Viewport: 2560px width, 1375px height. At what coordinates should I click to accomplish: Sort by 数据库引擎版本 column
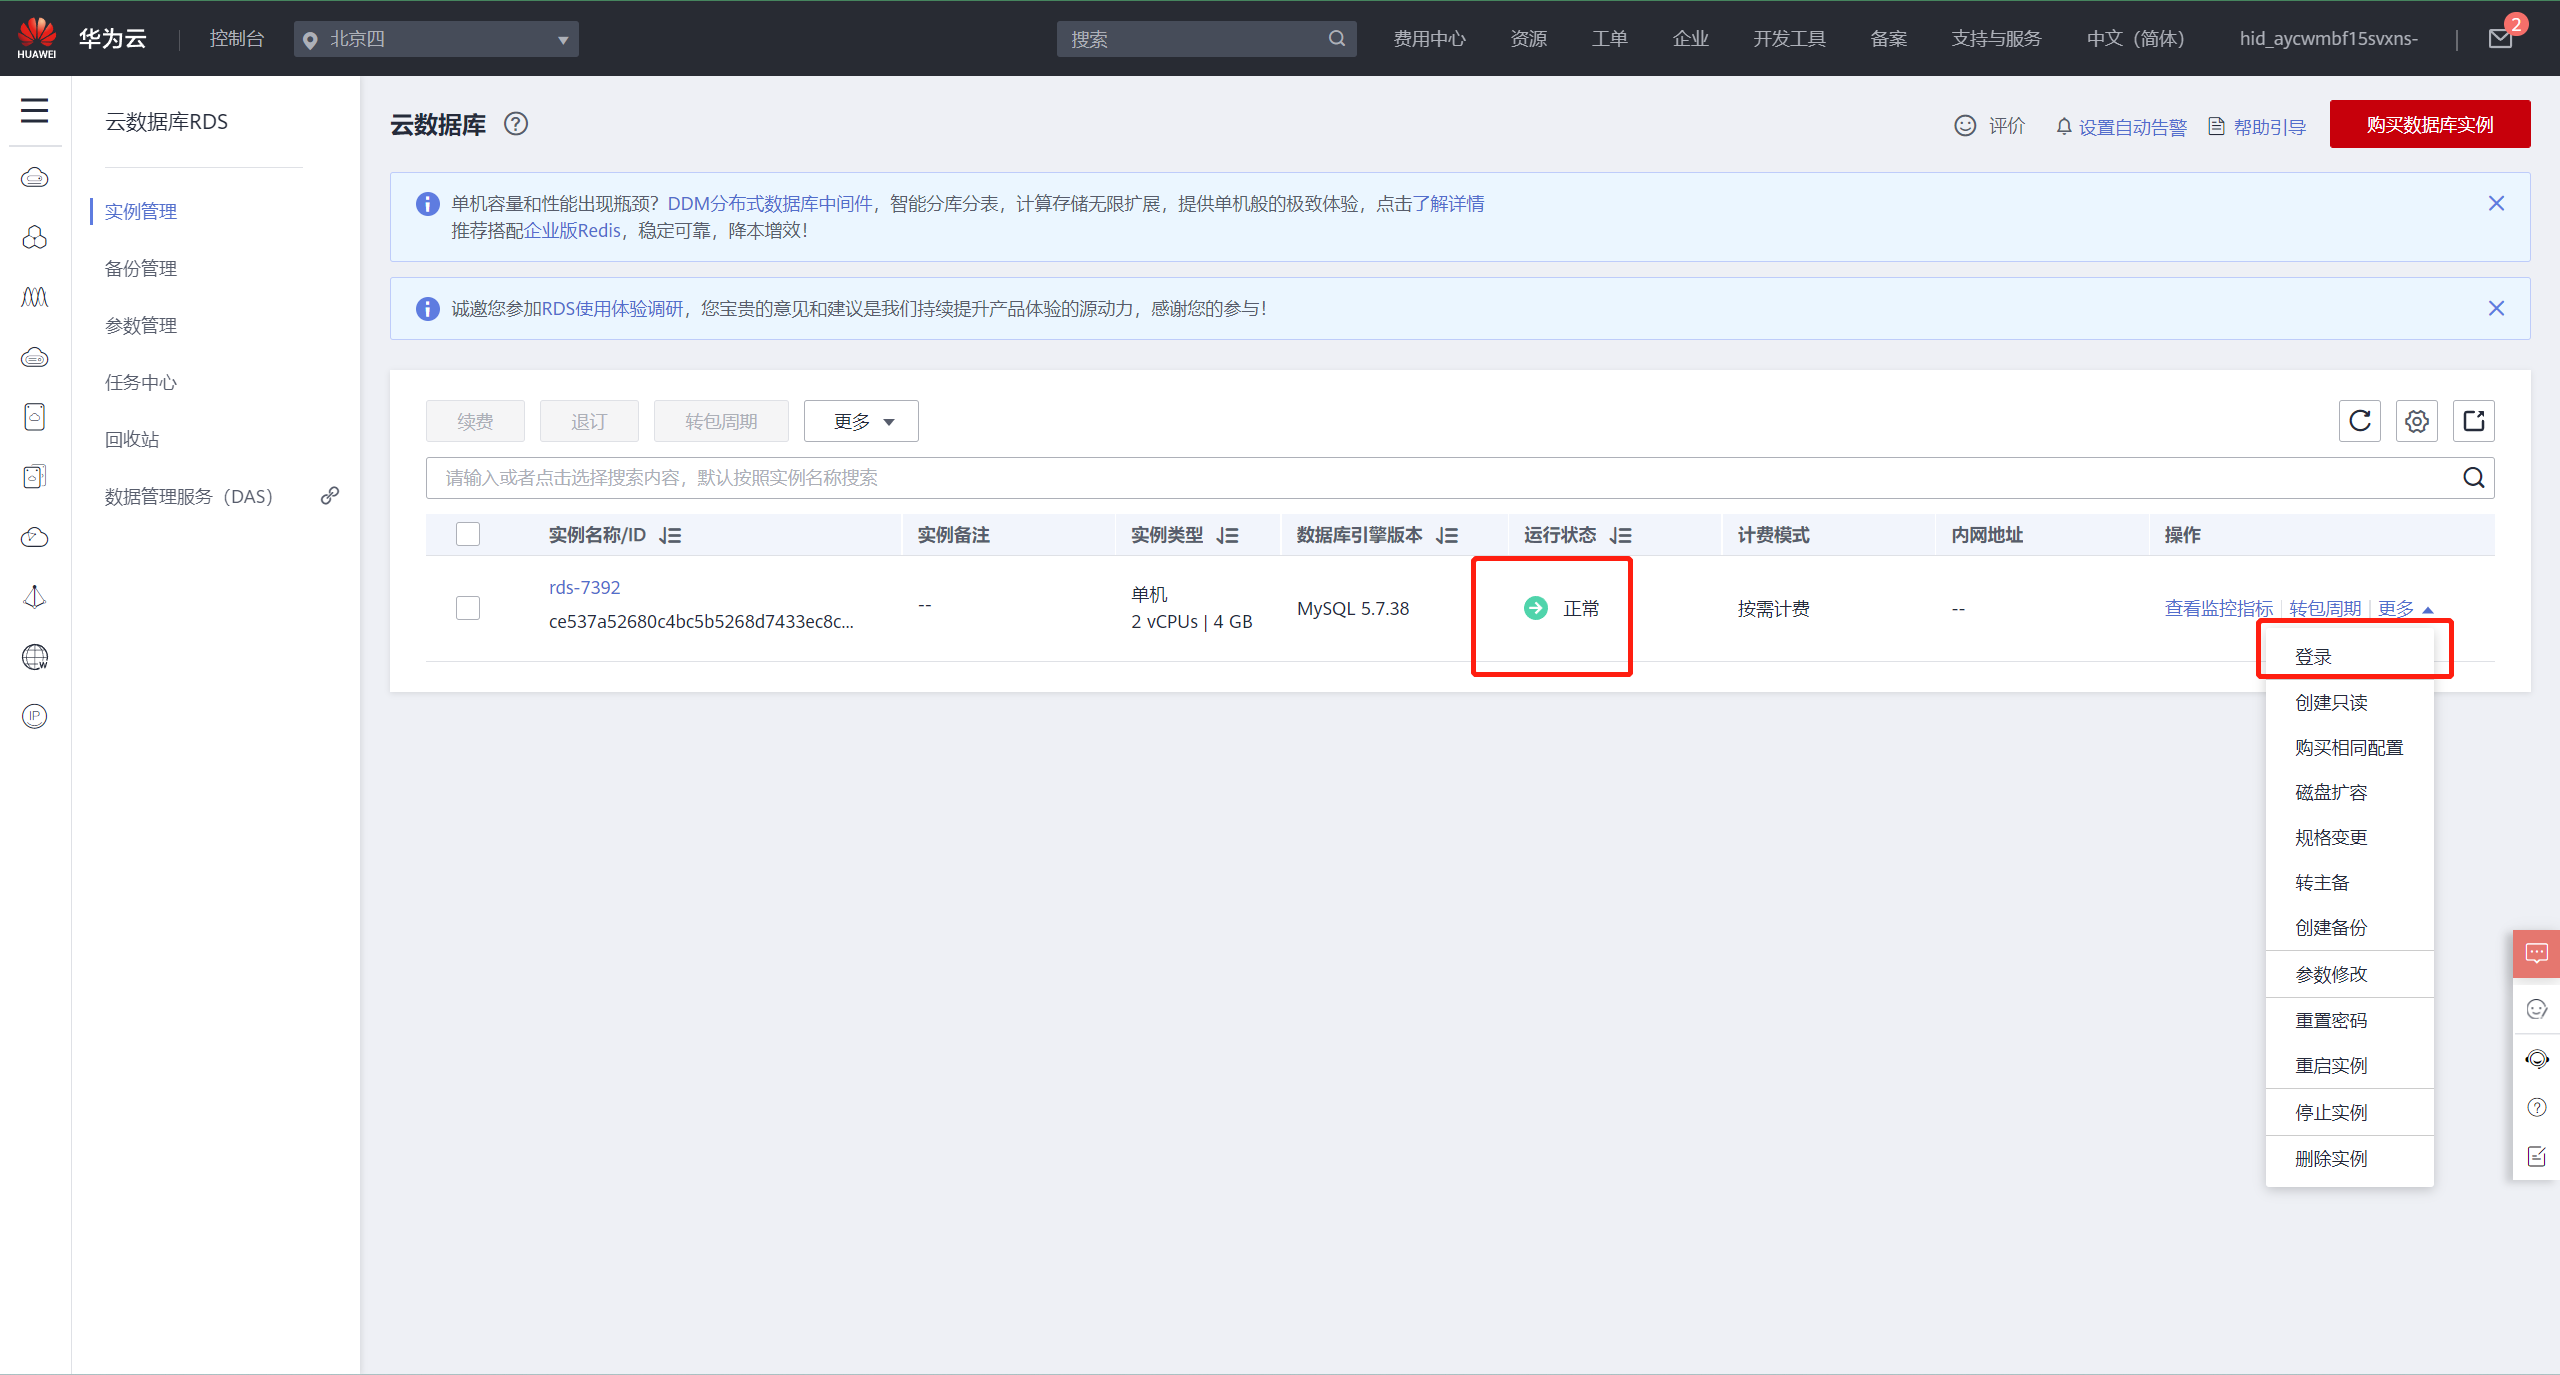click(1446, 536)
